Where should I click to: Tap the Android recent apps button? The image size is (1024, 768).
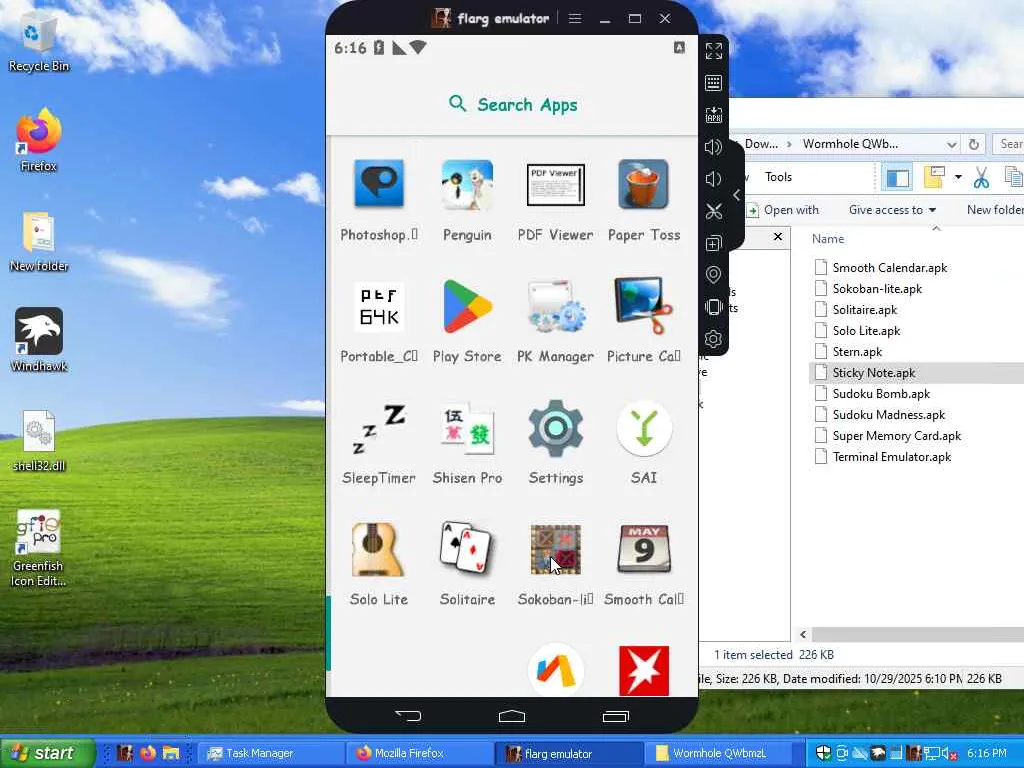pyautogui.click(x=615, y=716)
